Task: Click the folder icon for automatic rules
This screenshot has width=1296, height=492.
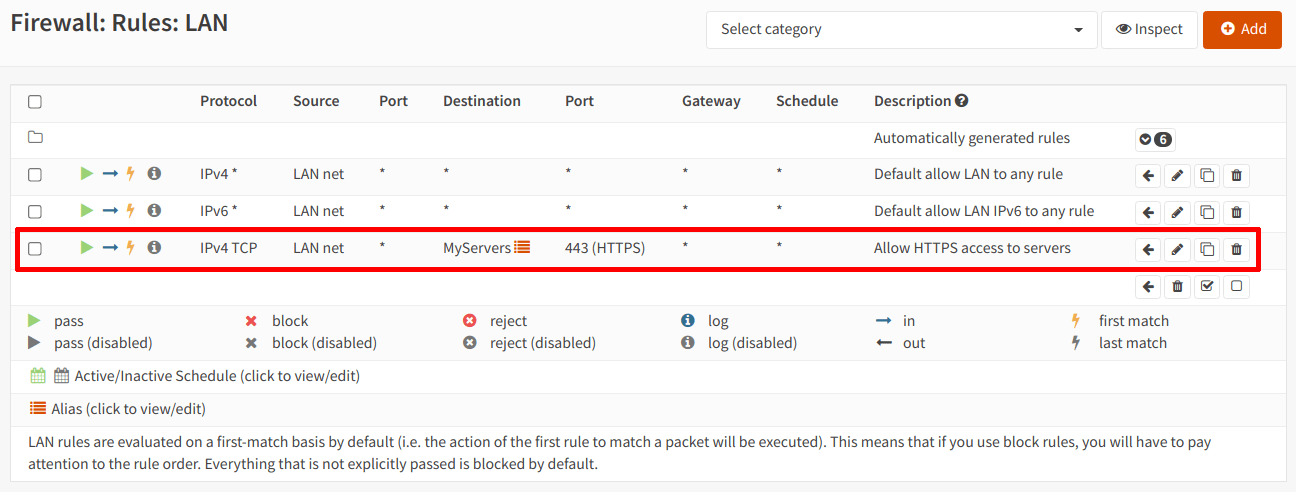Action: coord(35,138)
